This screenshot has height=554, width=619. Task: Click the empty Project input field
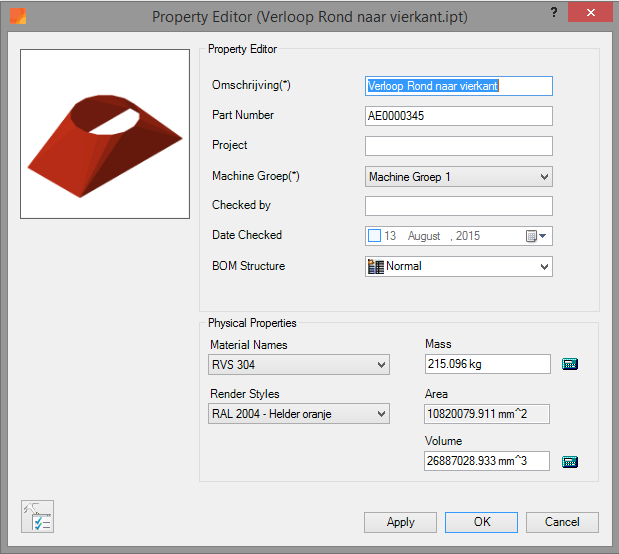[x=458, y=146]
